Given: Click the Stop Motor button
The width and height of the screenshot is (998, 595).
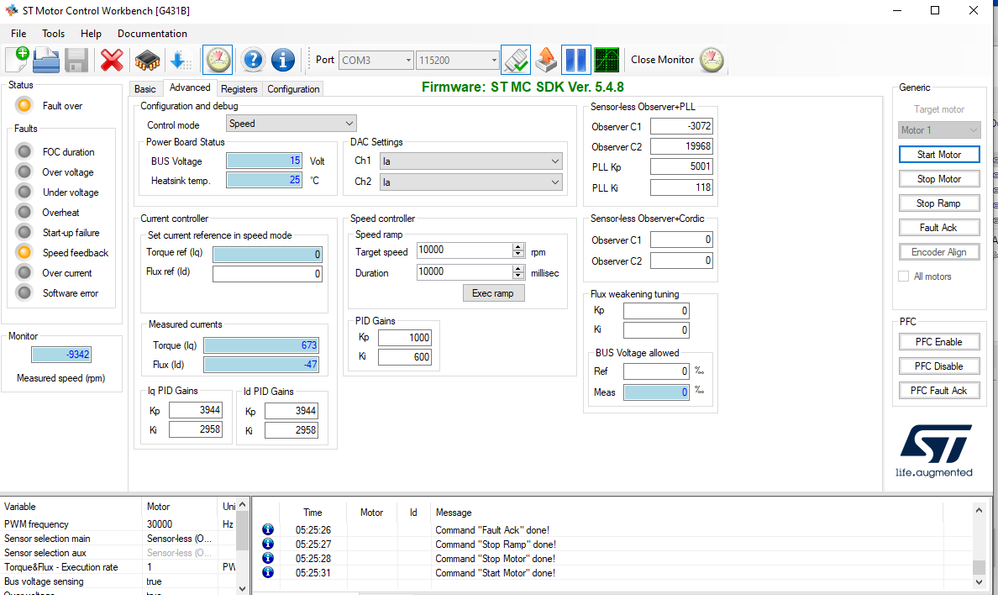Looking at the screenshot, I should pyautogui.click(x=939, y=179).
